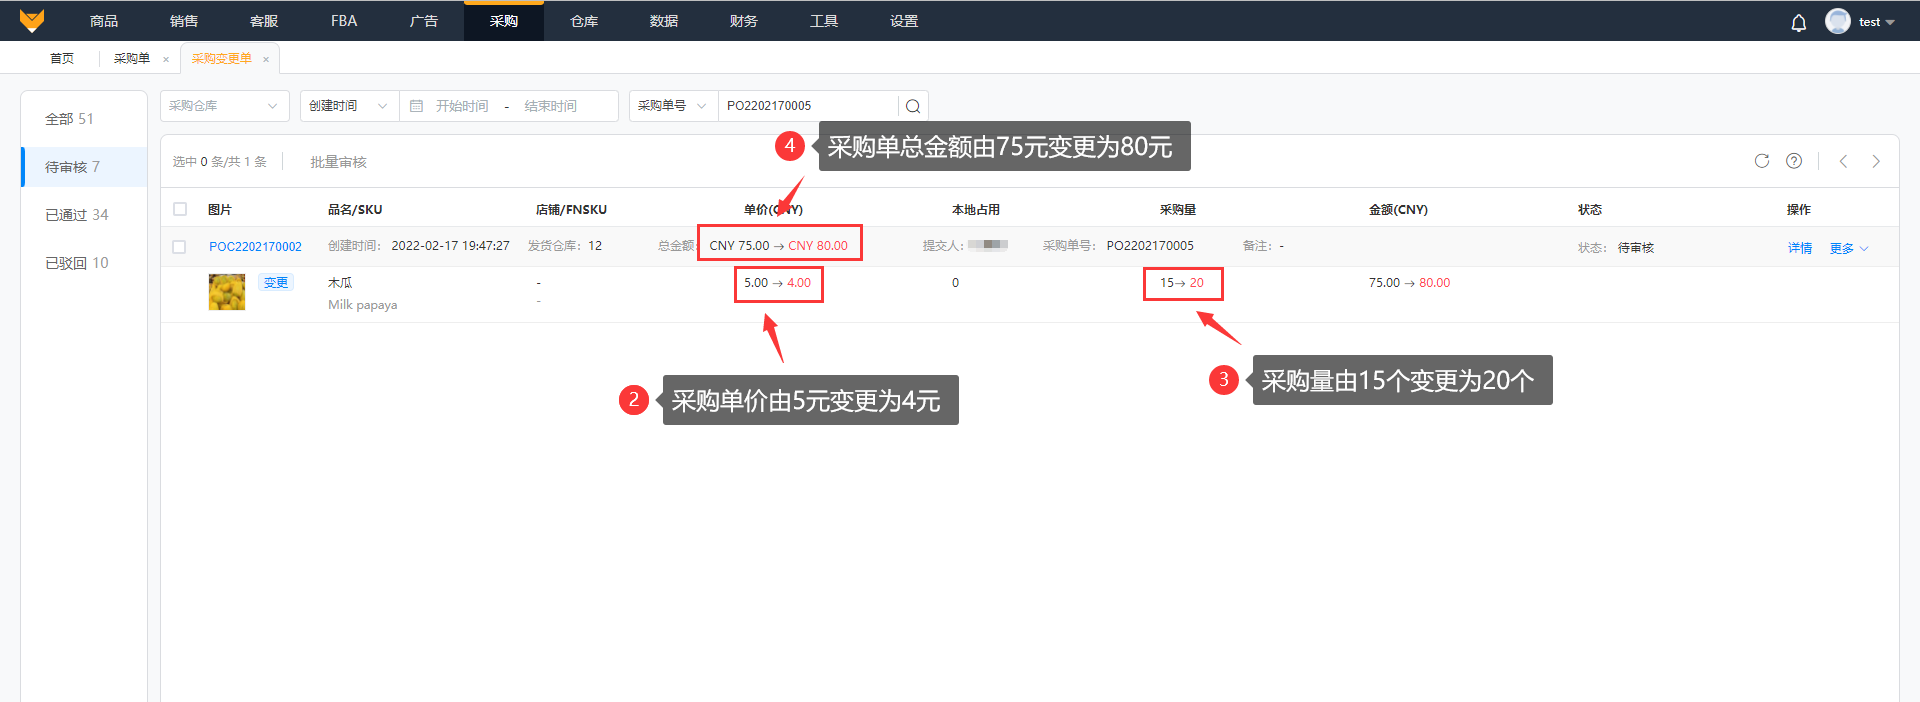
Task: Click the fox logo icon
Action: pos(32,20)
